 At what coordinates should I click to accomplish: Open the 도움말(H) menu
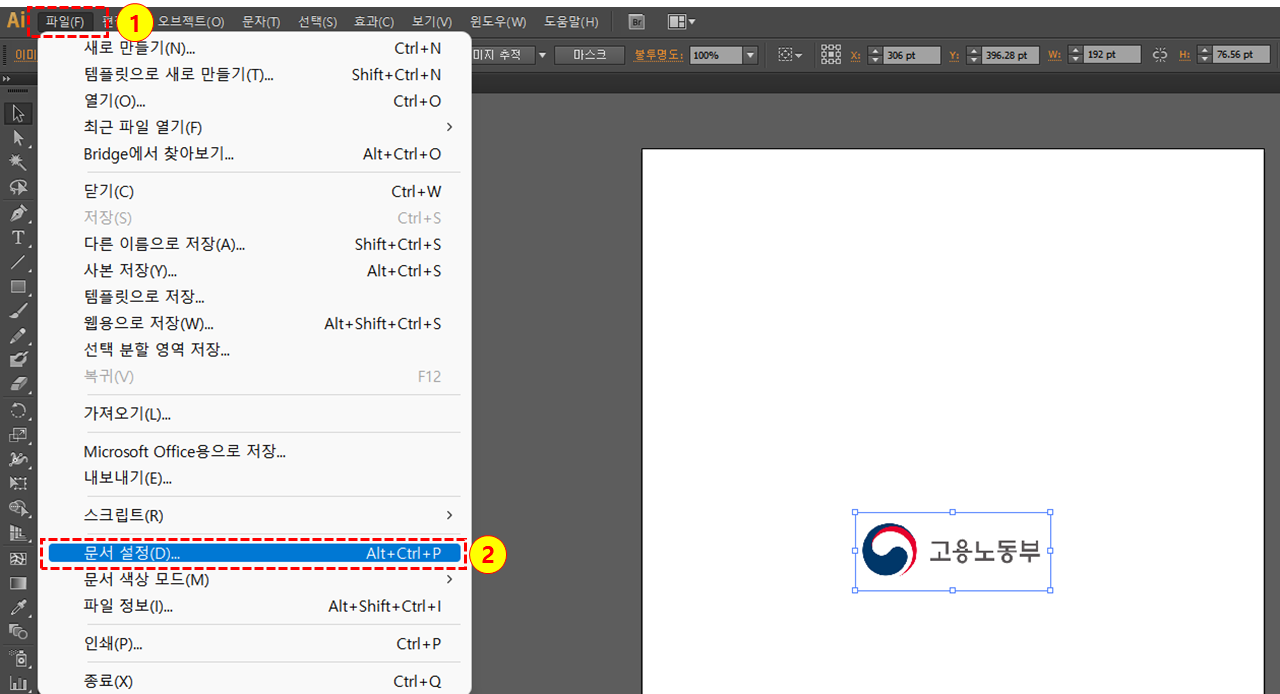pyautogui.click(x=571, y=22)
